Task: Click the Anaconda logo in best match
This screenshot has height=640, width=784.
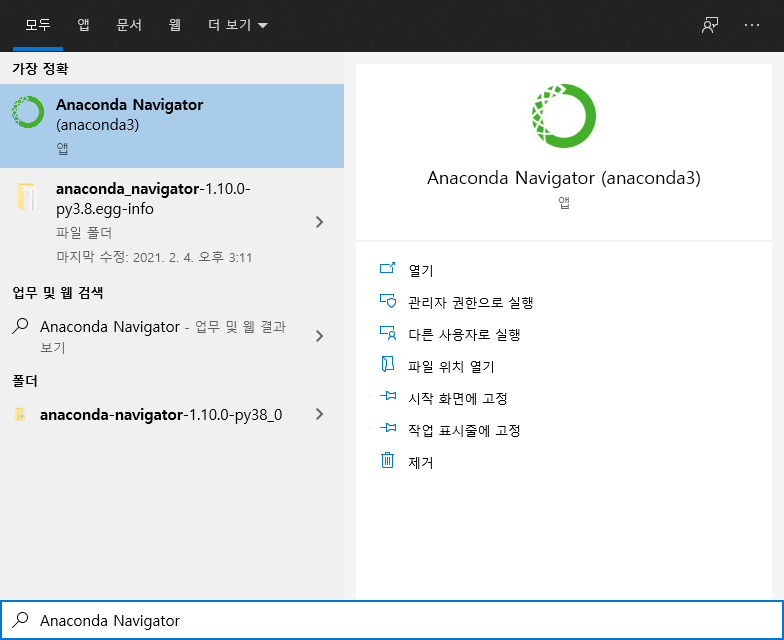Action: coord(28,112)
